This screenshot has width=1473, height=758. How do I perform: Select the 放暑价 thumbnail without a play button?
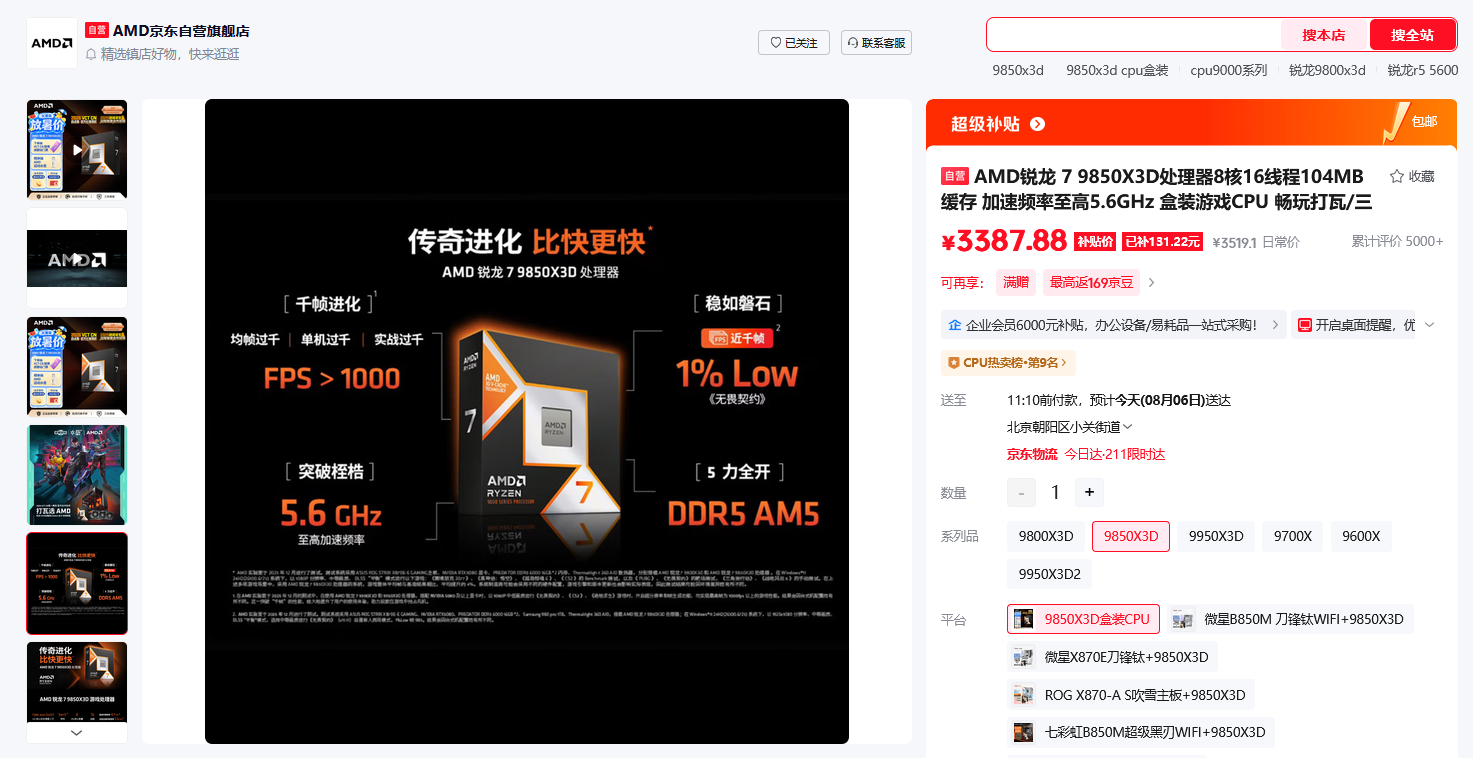(77, 366)
